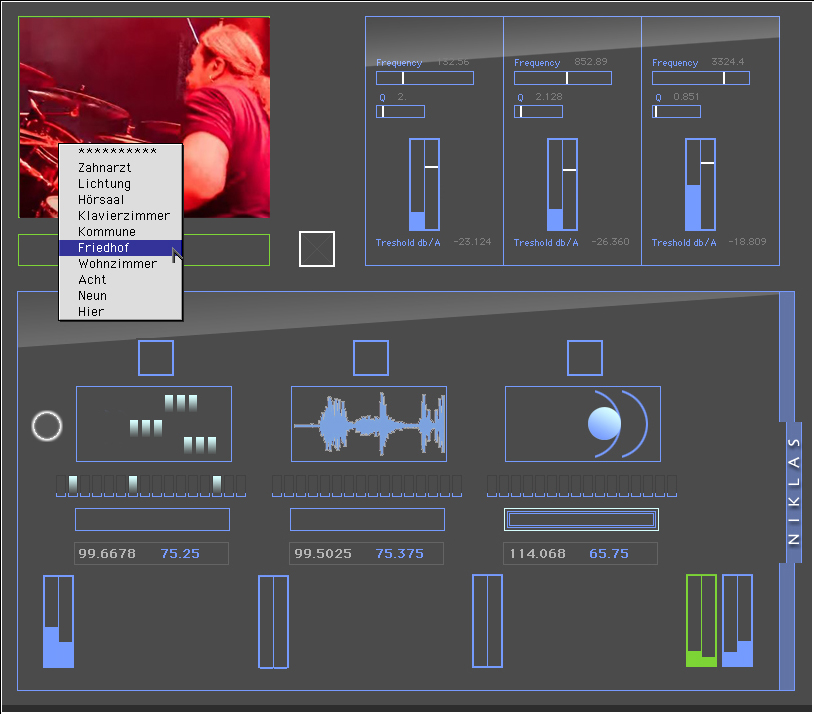Select Acht from the popup menu
This screenshot has height=714, width=814.
point(120,280)
